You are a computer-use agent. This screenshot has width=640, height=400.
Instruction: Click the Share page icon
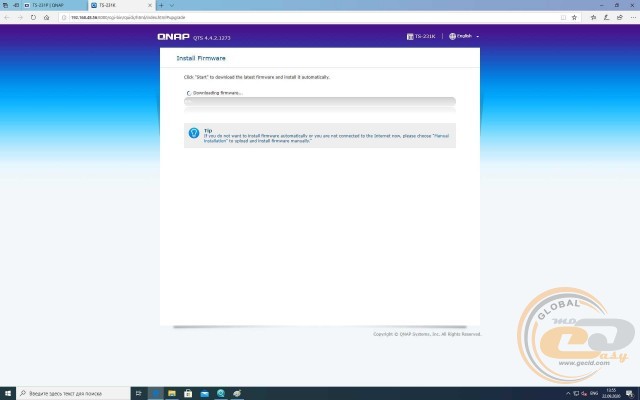tap(620, 18)
